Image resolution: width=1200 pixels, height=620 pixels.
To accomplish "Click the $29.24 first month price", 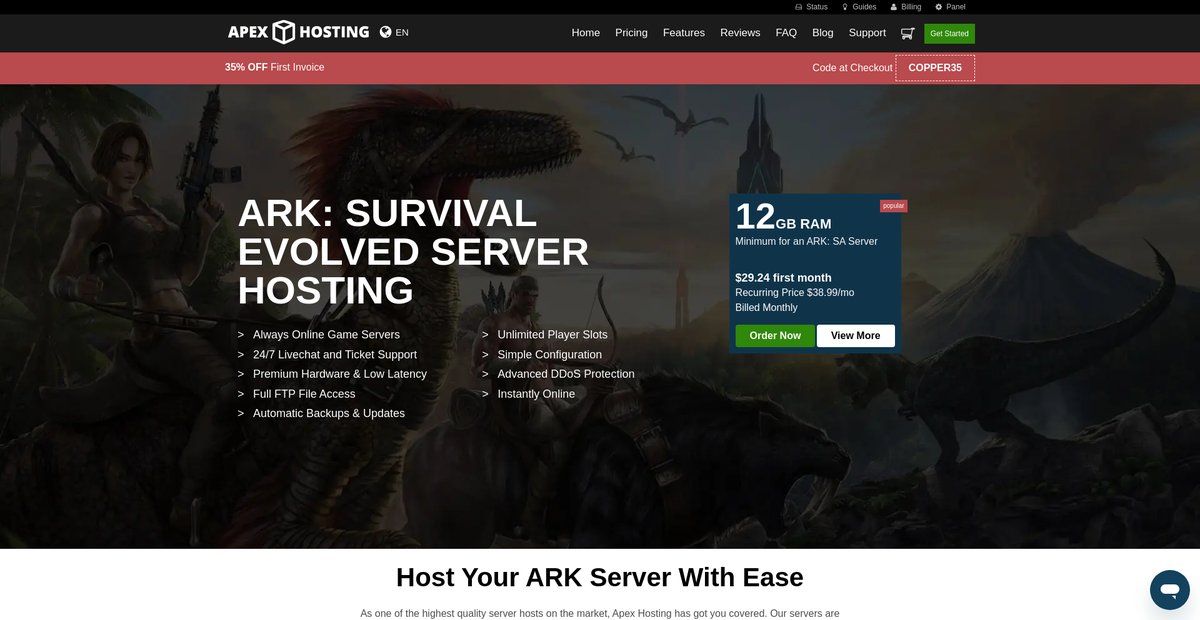I will click(x=783, y=278).
